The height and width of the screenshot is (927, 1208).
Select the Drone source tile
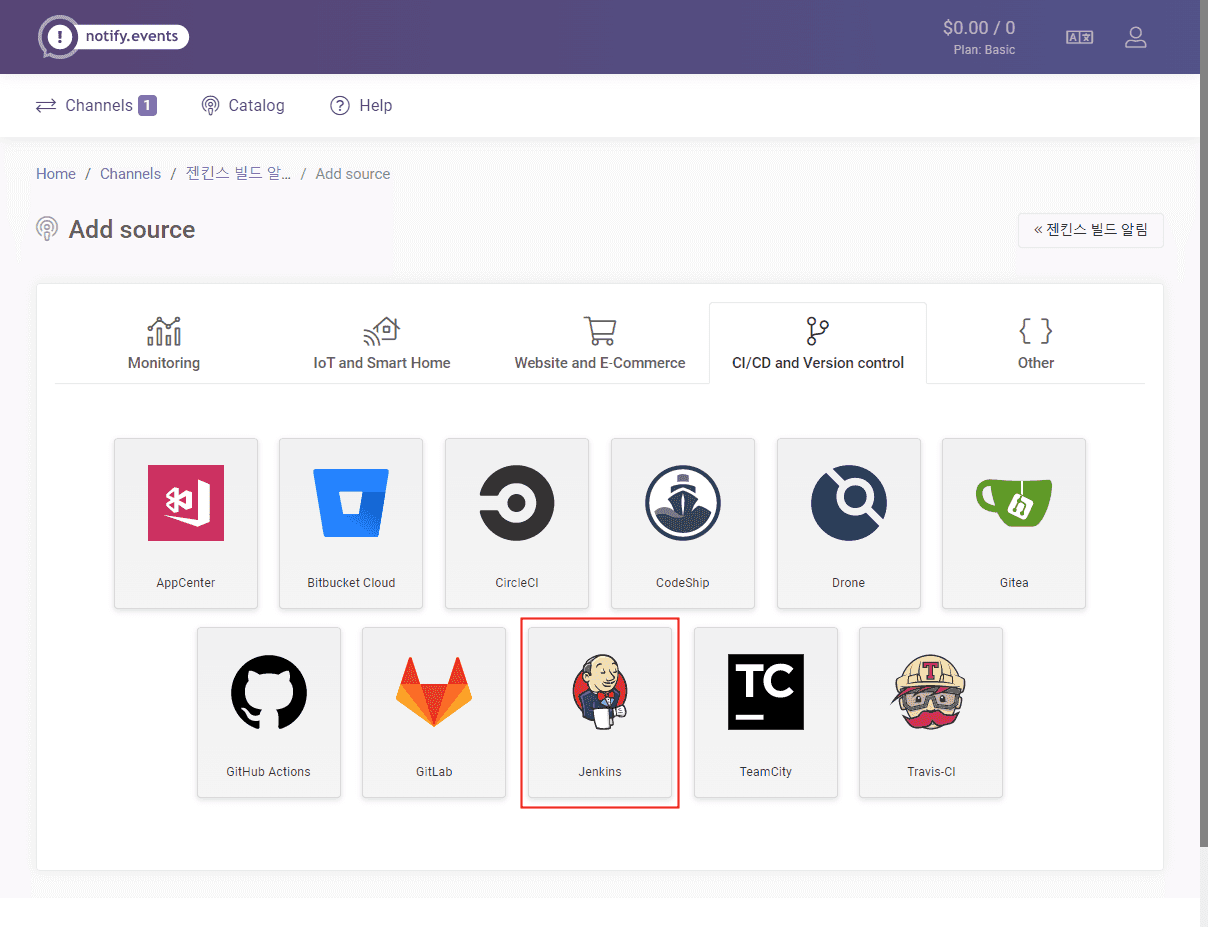point(849,523)
